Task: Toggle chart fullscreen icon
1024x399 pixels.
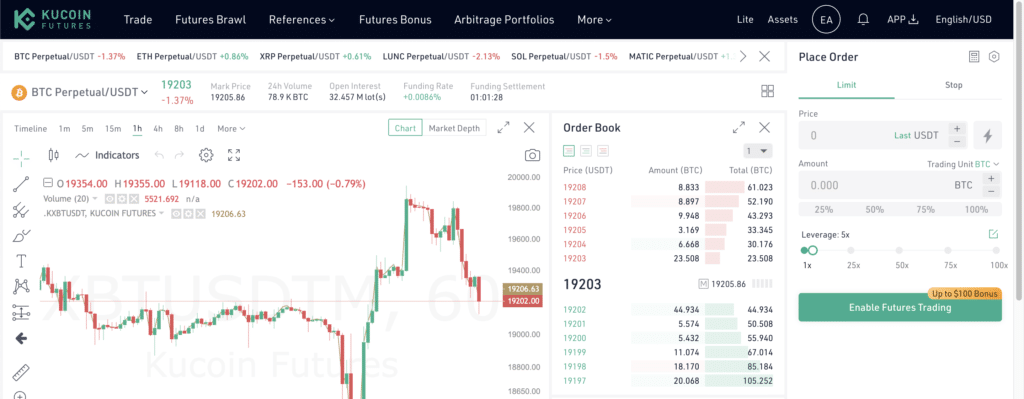Action: click(234, 155)
